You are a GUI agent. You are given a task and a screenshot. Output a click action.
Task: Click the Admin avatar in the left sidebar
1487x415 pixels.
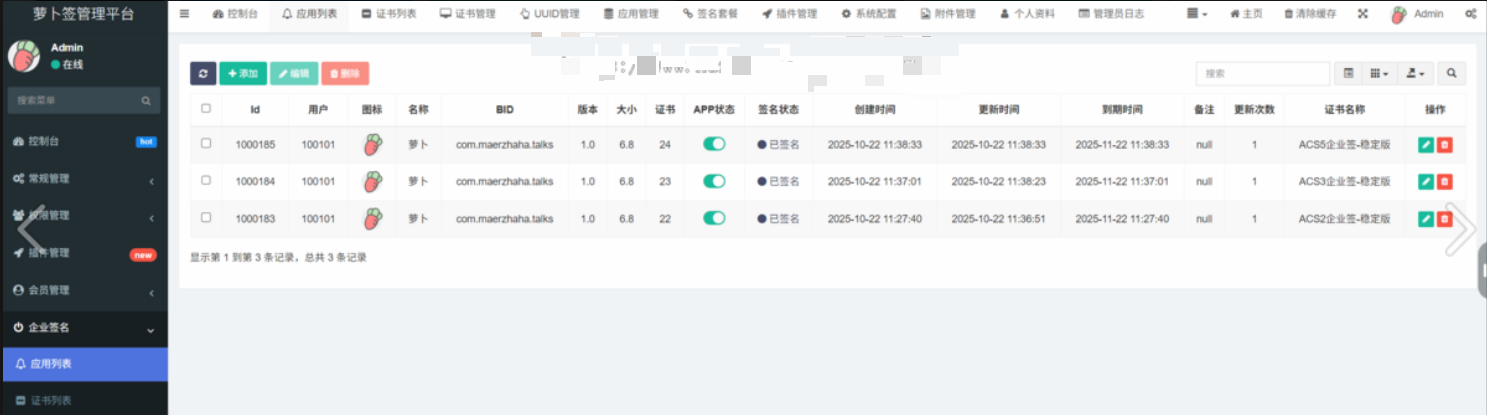24,56
